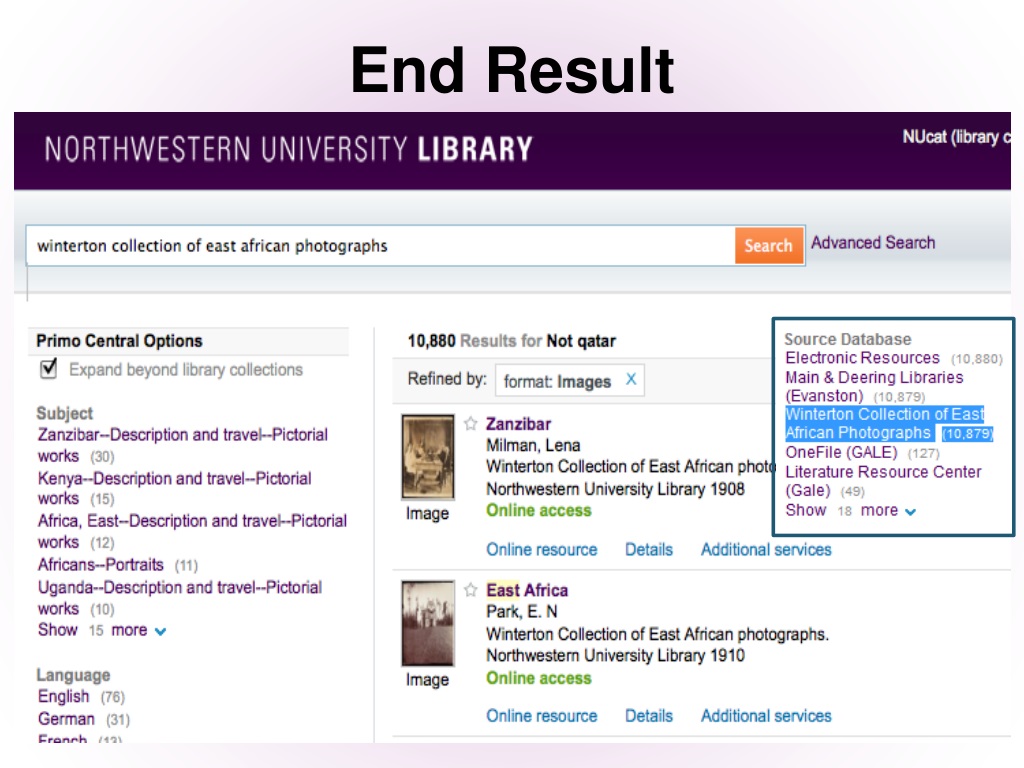Click Northwestern University Library 1908 text
The image size is (1024, 768).
click(x=615, y=489)
